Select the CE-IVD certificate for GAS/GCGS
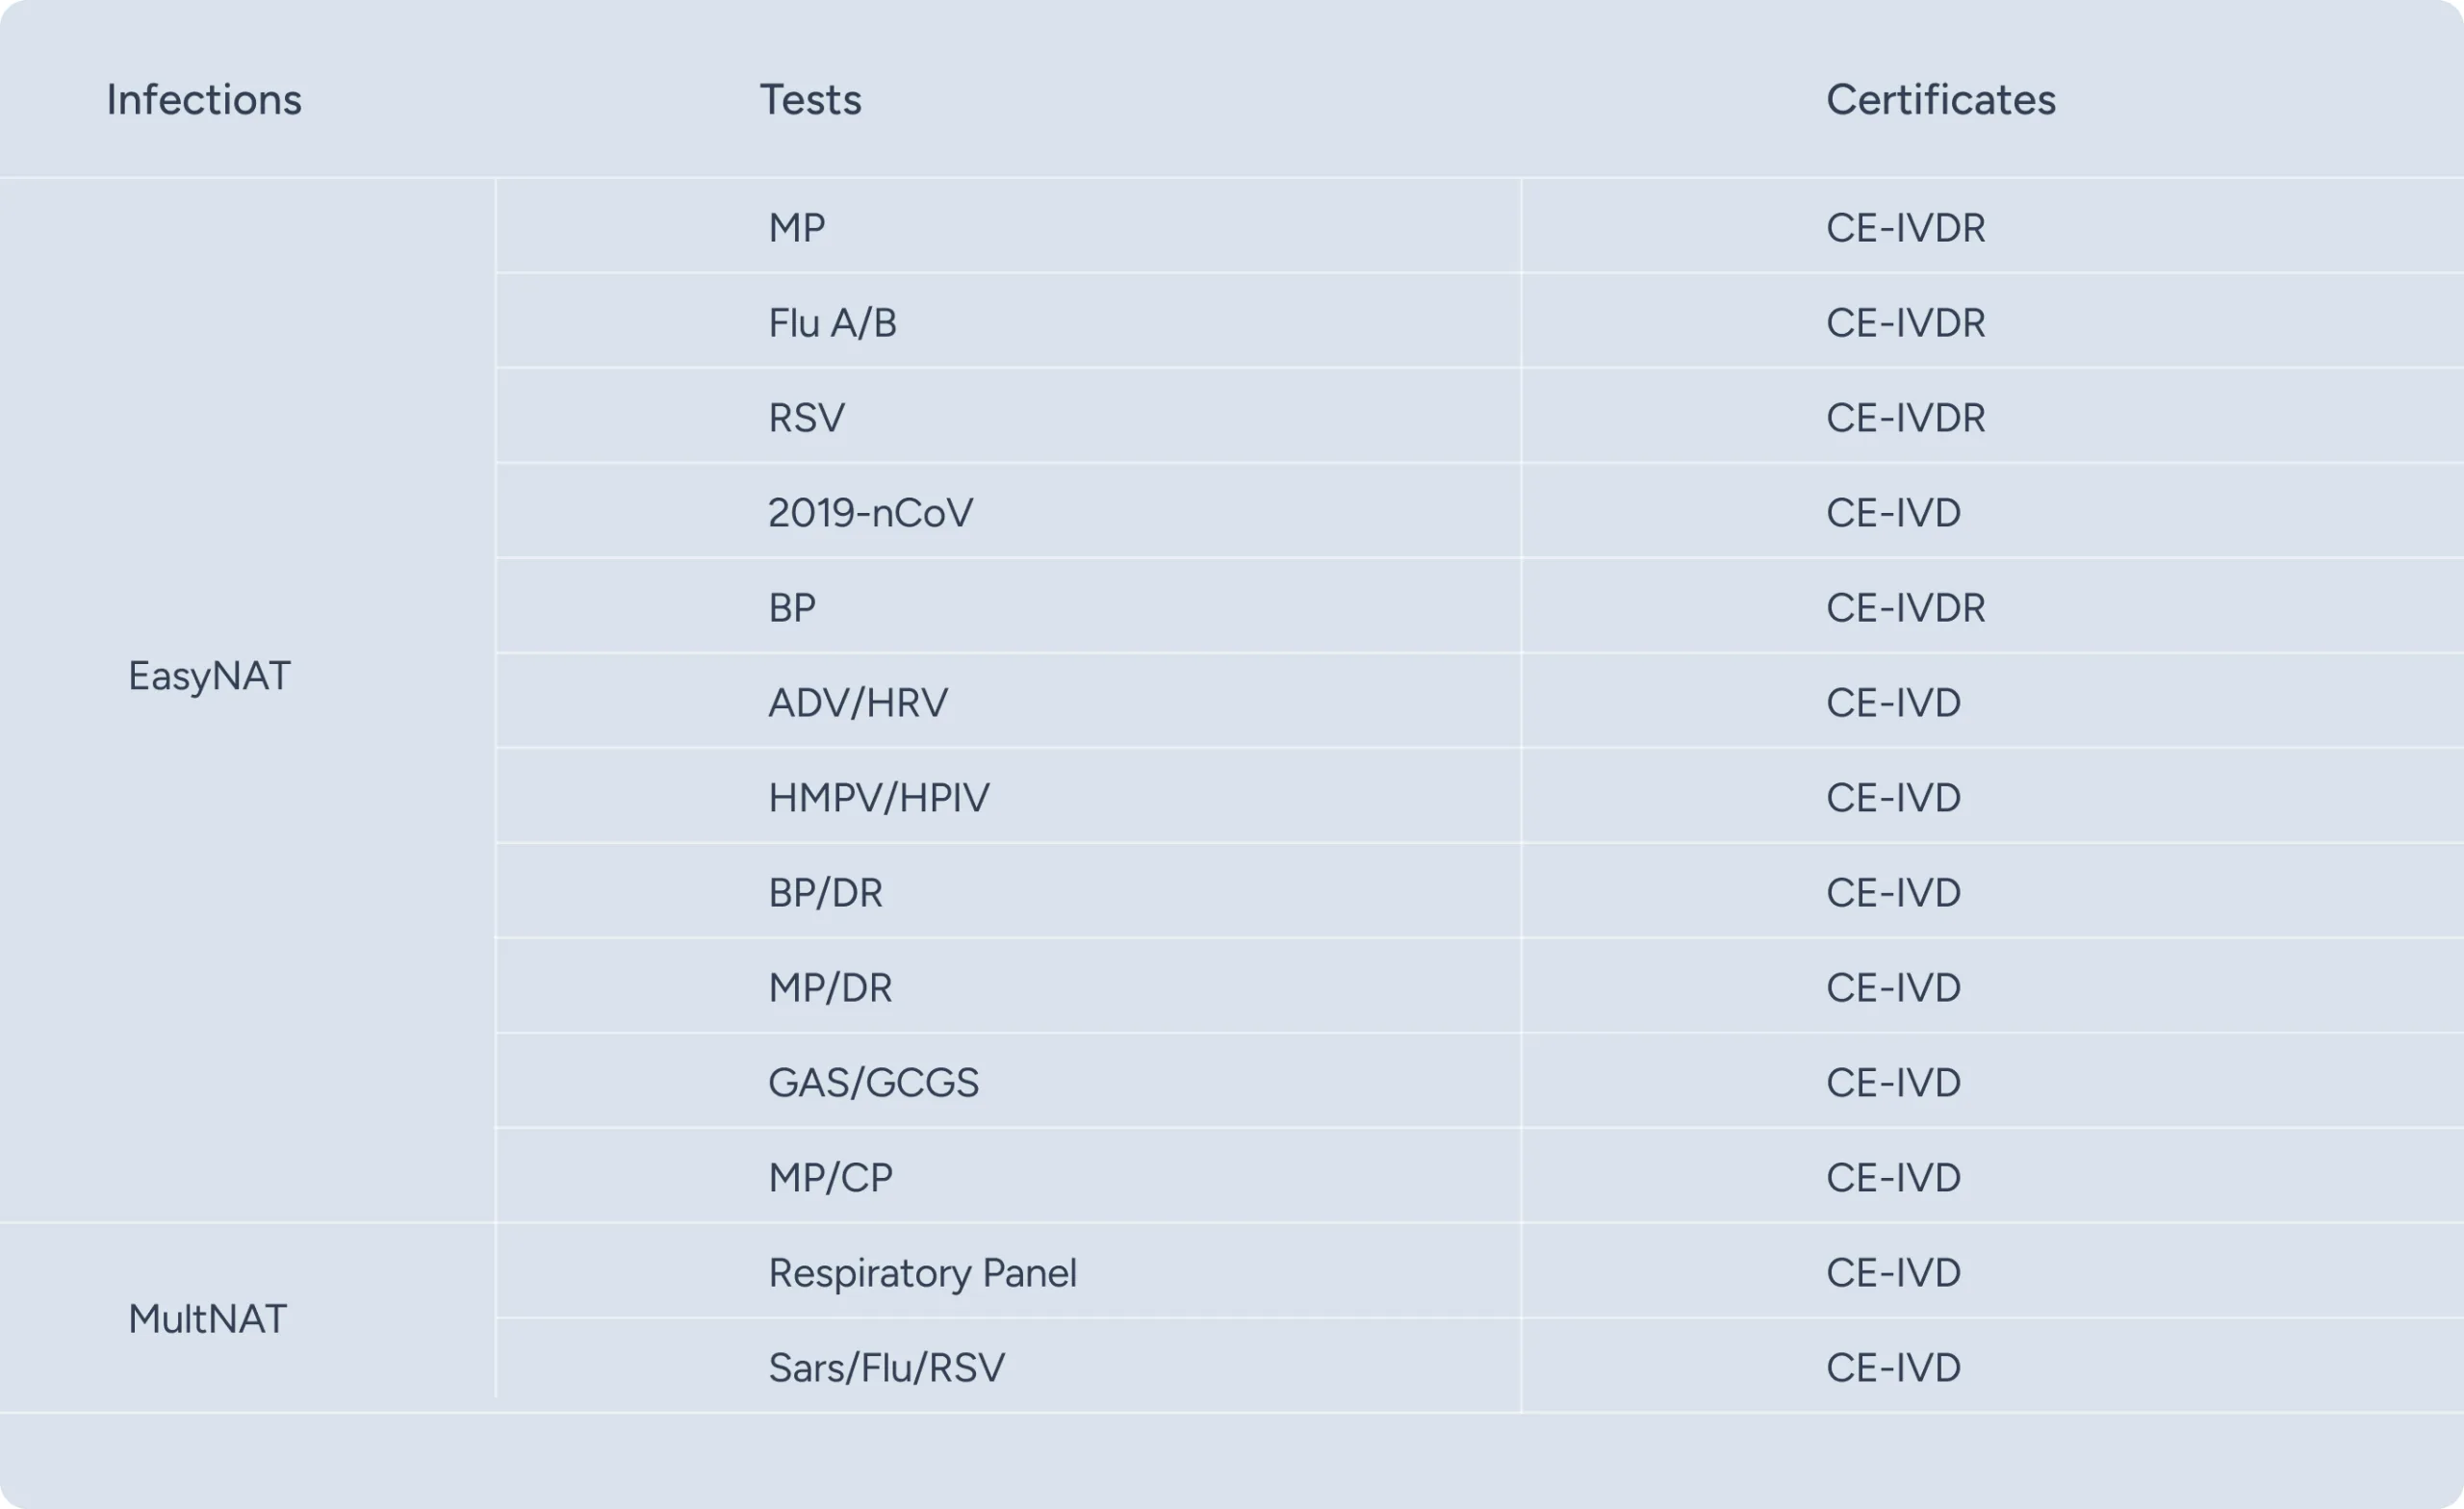The height and width of the screenshot is (1509, 2464). coord(1892,1083)
